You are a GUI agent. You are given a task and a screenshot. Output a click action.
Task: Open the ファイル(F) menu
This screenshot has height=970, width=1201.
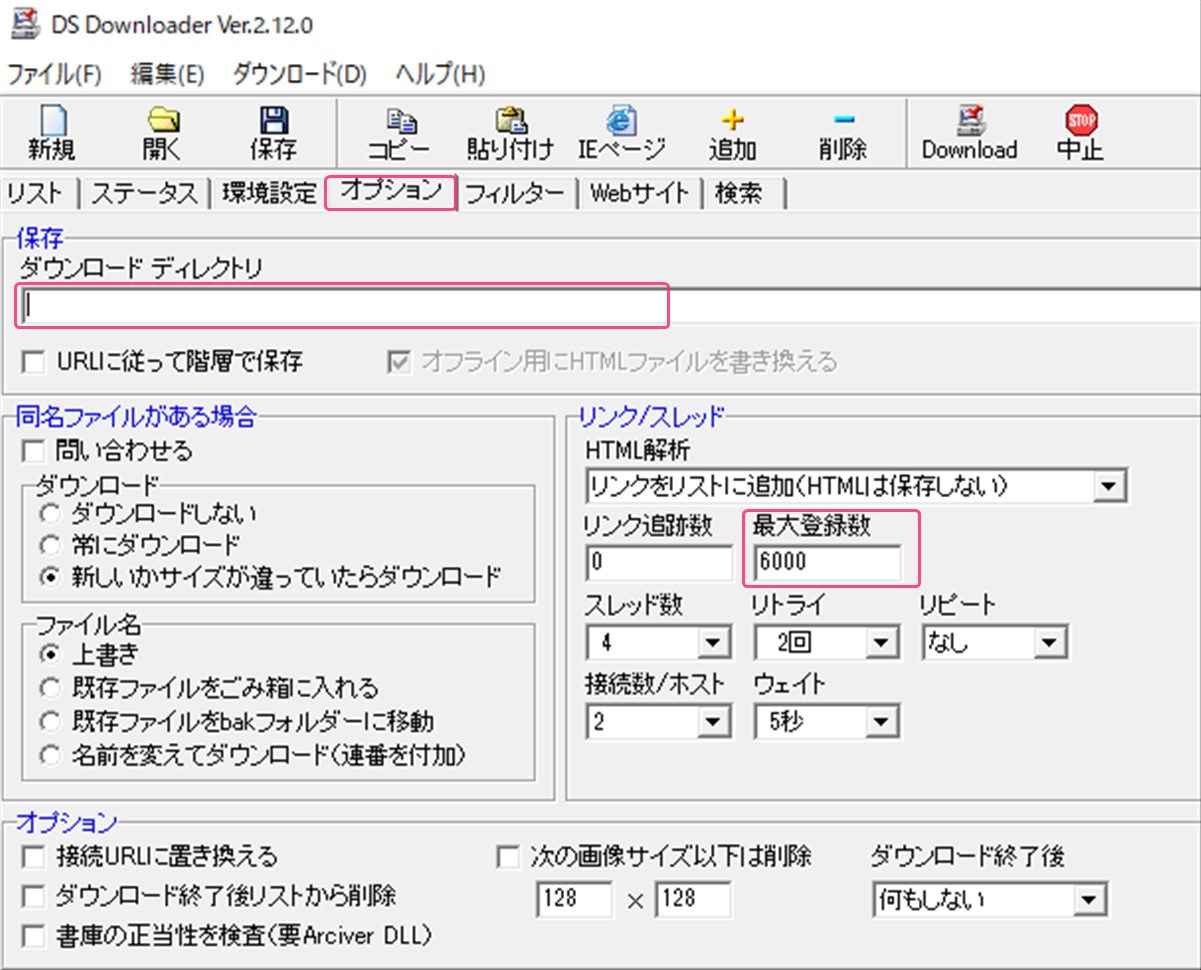(55, 74)
